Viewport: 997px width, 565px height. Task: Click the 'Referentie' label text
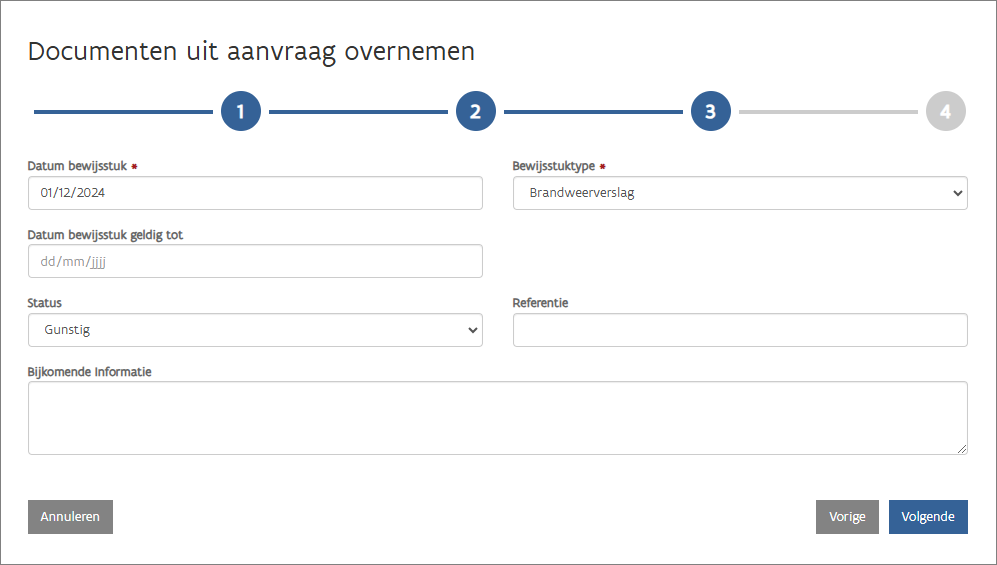tap(540, 303)
